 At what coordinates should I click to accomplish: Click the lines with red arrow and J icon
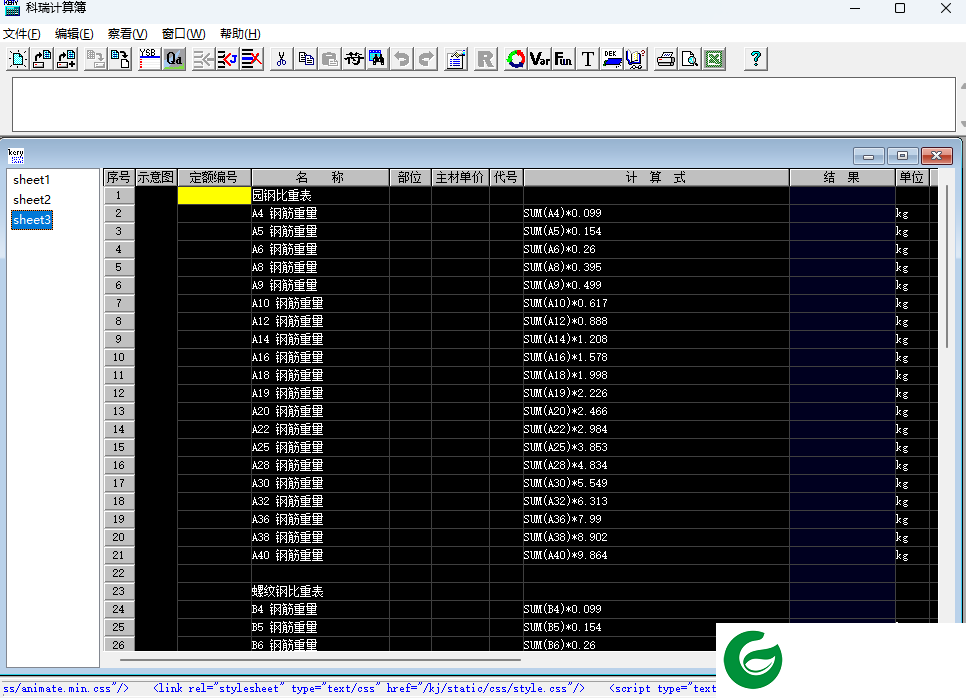click(227, 59)
